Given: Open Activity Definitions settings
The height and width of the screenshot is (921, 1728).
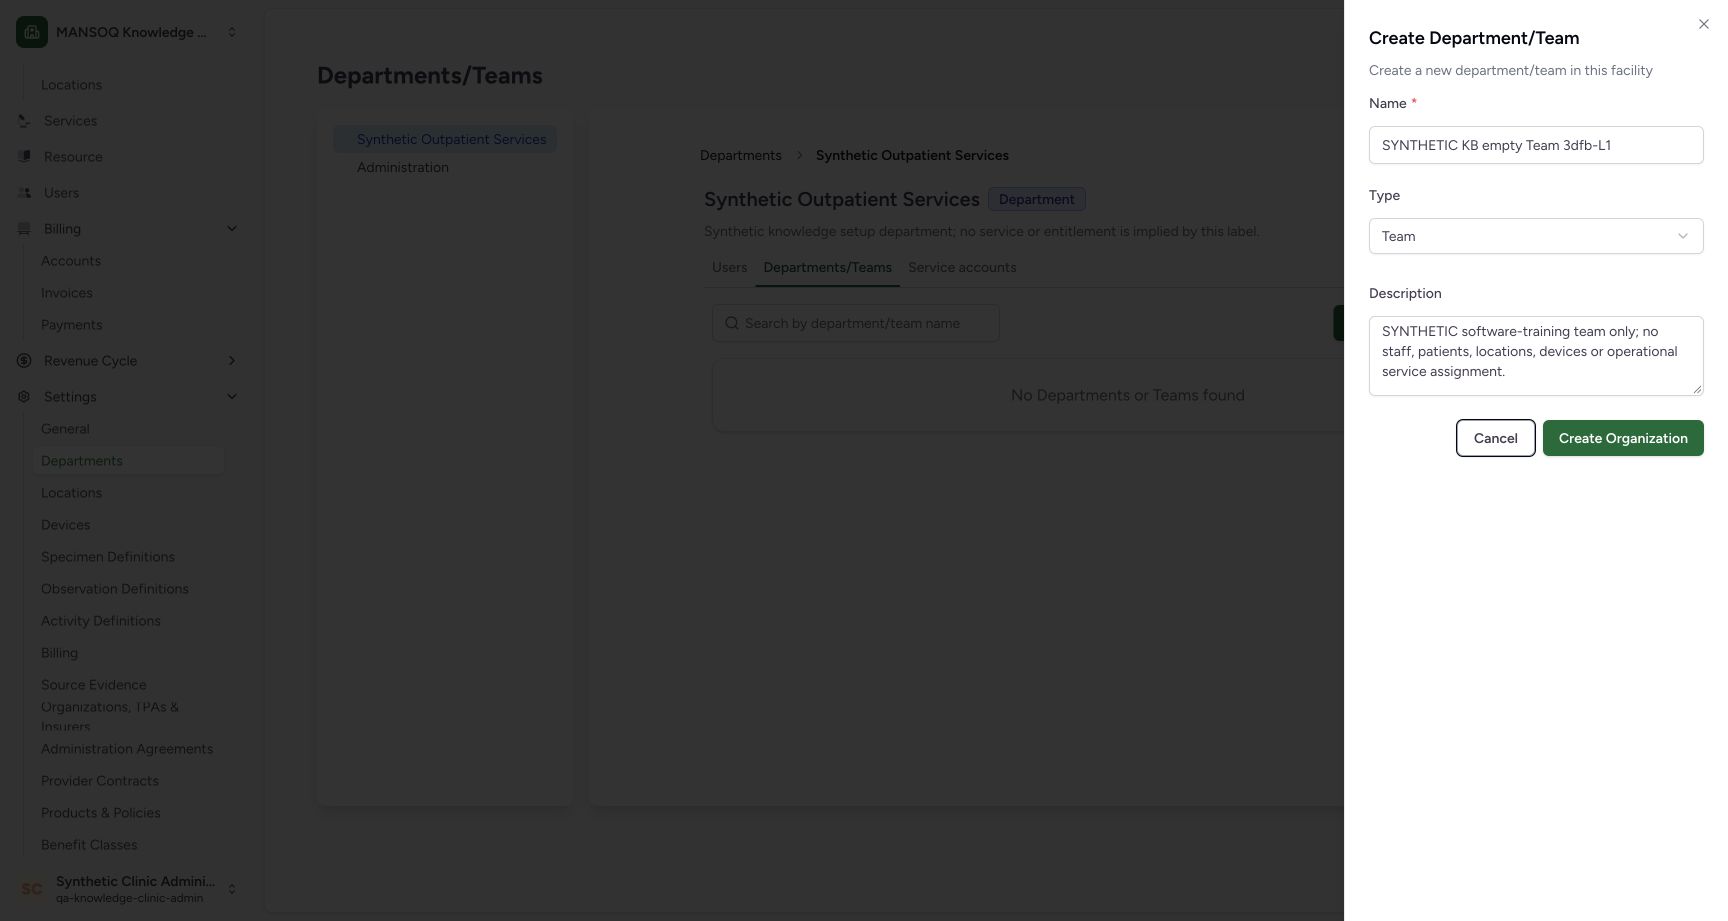Looking at the screenshot, I should click(101, 621).
